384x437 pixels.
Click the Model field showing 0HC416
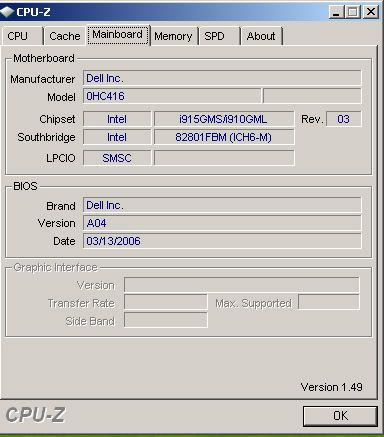pos(172,96)
